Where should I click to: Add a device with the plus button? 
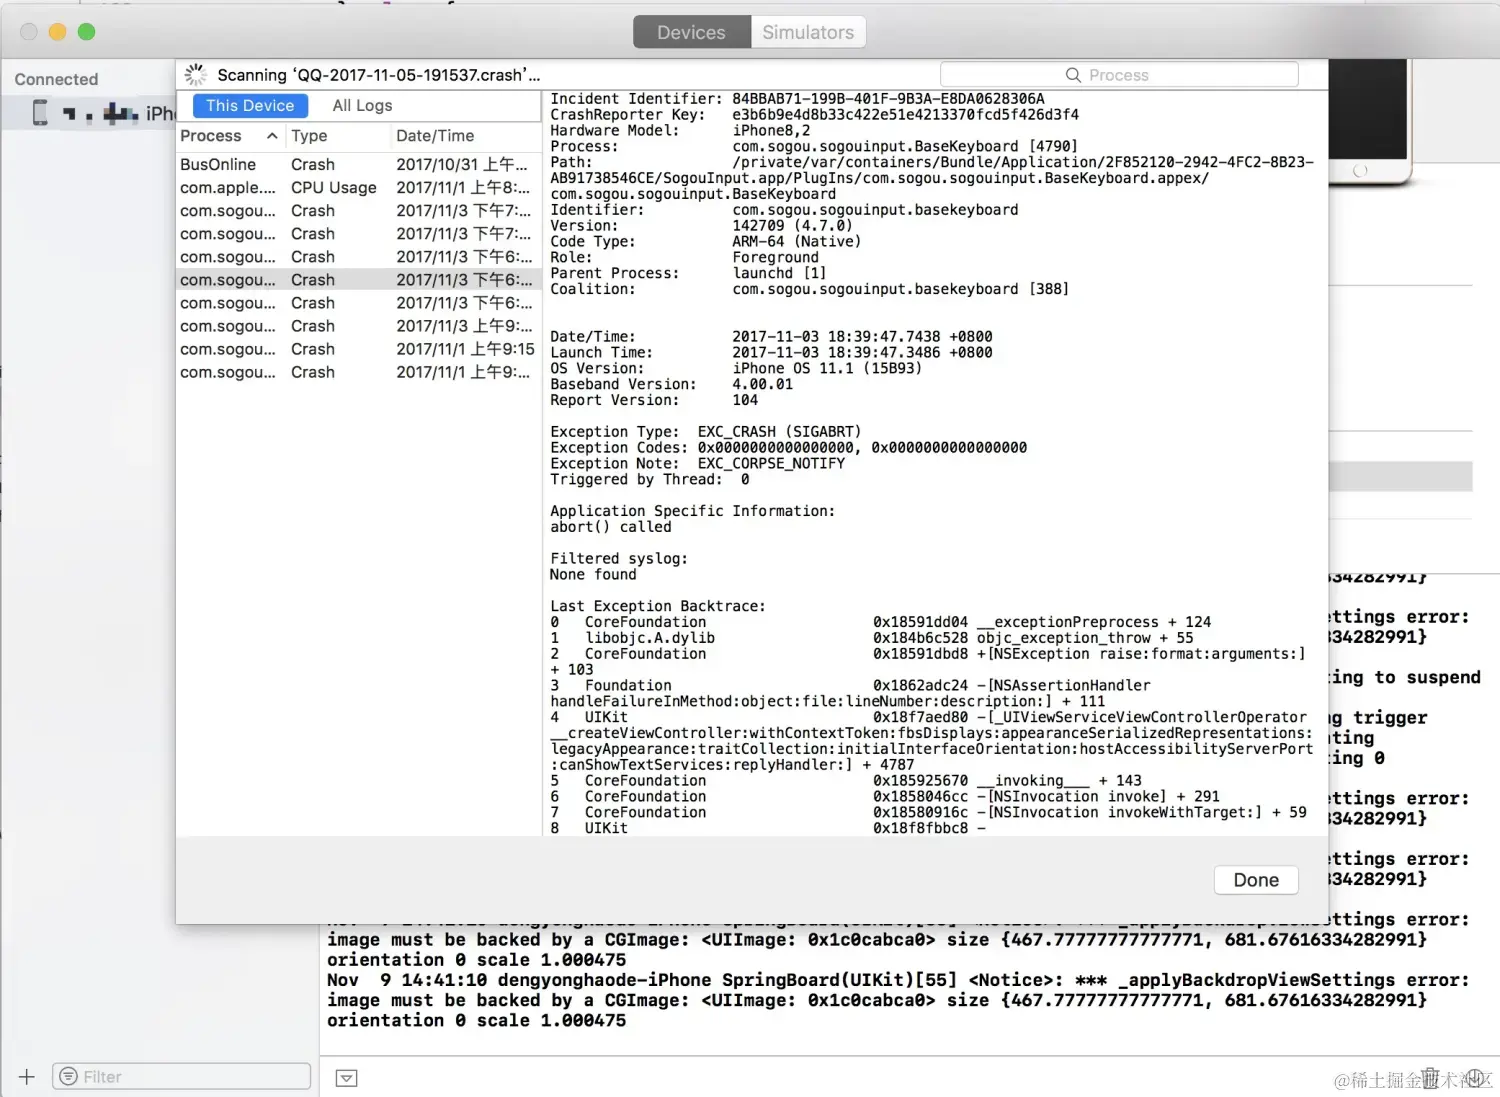[x=27, y=1077]
